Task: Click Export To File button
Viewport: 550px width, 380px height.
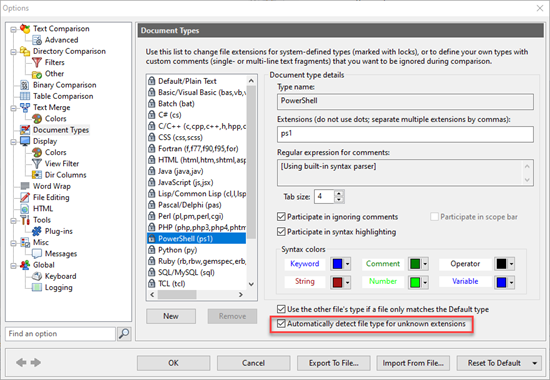Action: 334,363
